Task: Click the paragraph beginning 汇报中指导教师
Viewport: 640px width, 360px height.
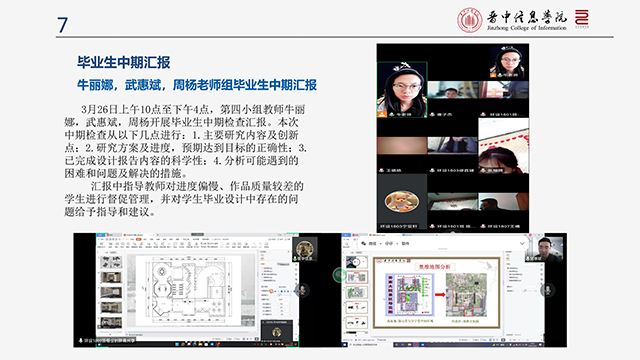Action: pyautogui.click(x=184, y=199)
